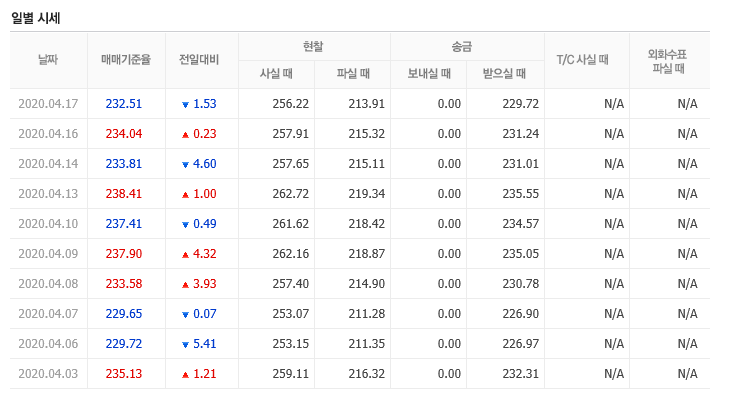Click the cash sell value 211.35

coord(366,344)
